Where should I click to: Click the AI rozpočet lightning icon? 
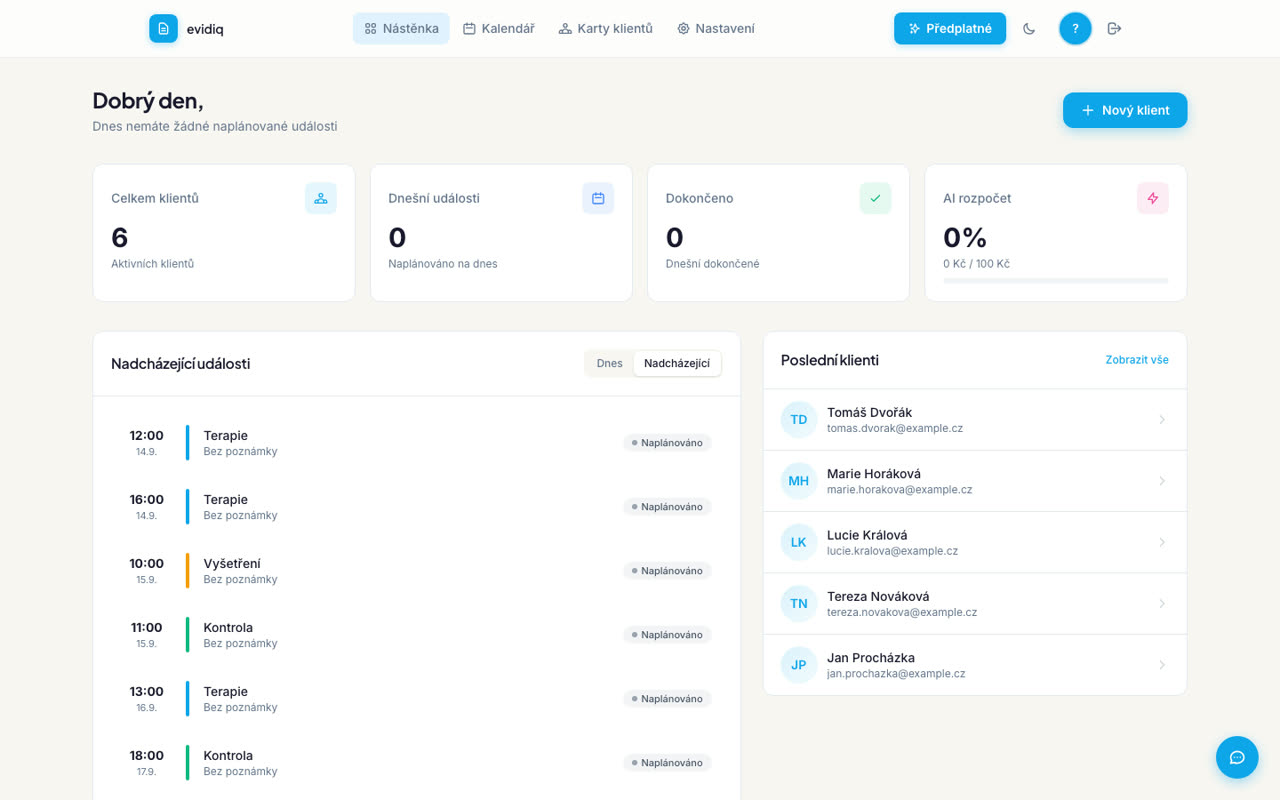pos(1153,198)
